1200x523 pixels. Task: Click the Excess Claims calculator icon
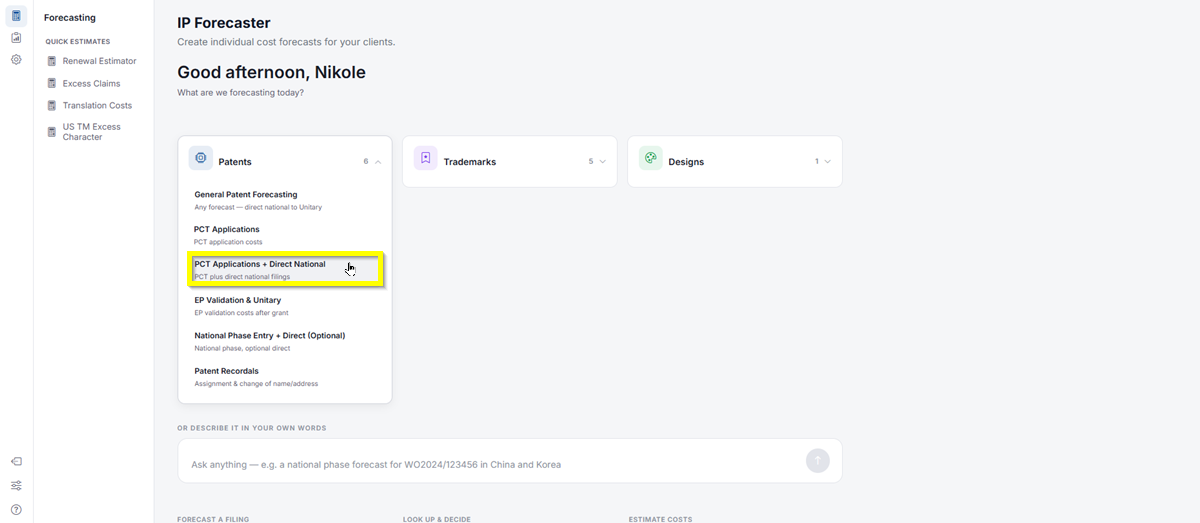[52, 83]
